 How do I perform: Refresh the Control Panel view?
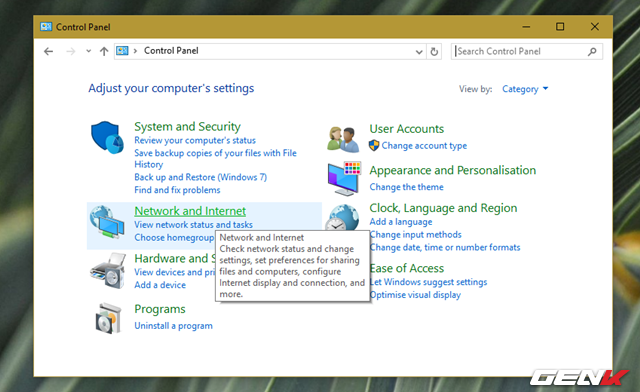(x=434, y=51)
